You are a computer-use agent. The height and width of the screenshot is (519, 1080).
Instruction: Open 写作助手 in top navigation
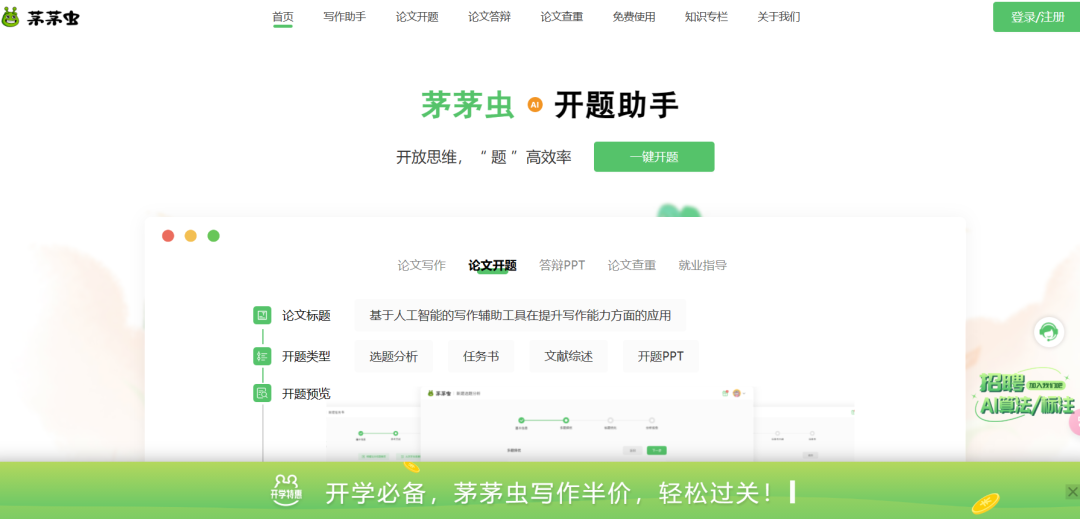point(344,17)
